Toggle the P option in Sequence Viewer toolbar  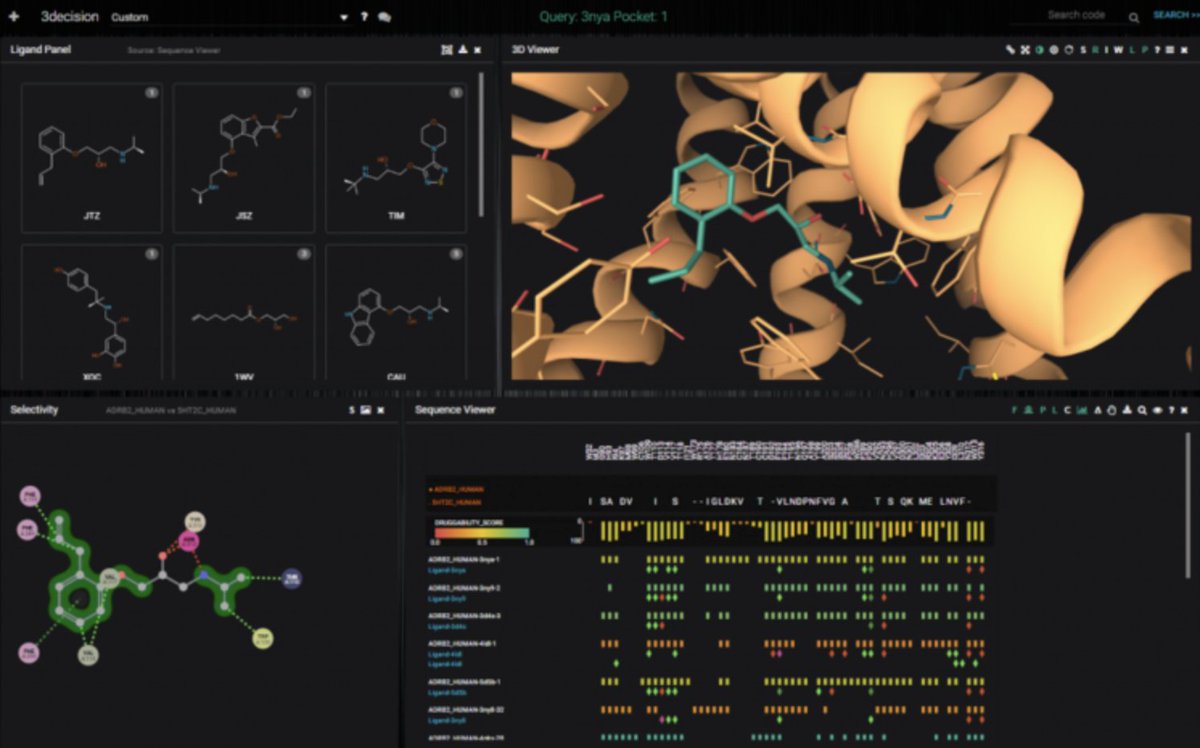tap(1042, 410)
